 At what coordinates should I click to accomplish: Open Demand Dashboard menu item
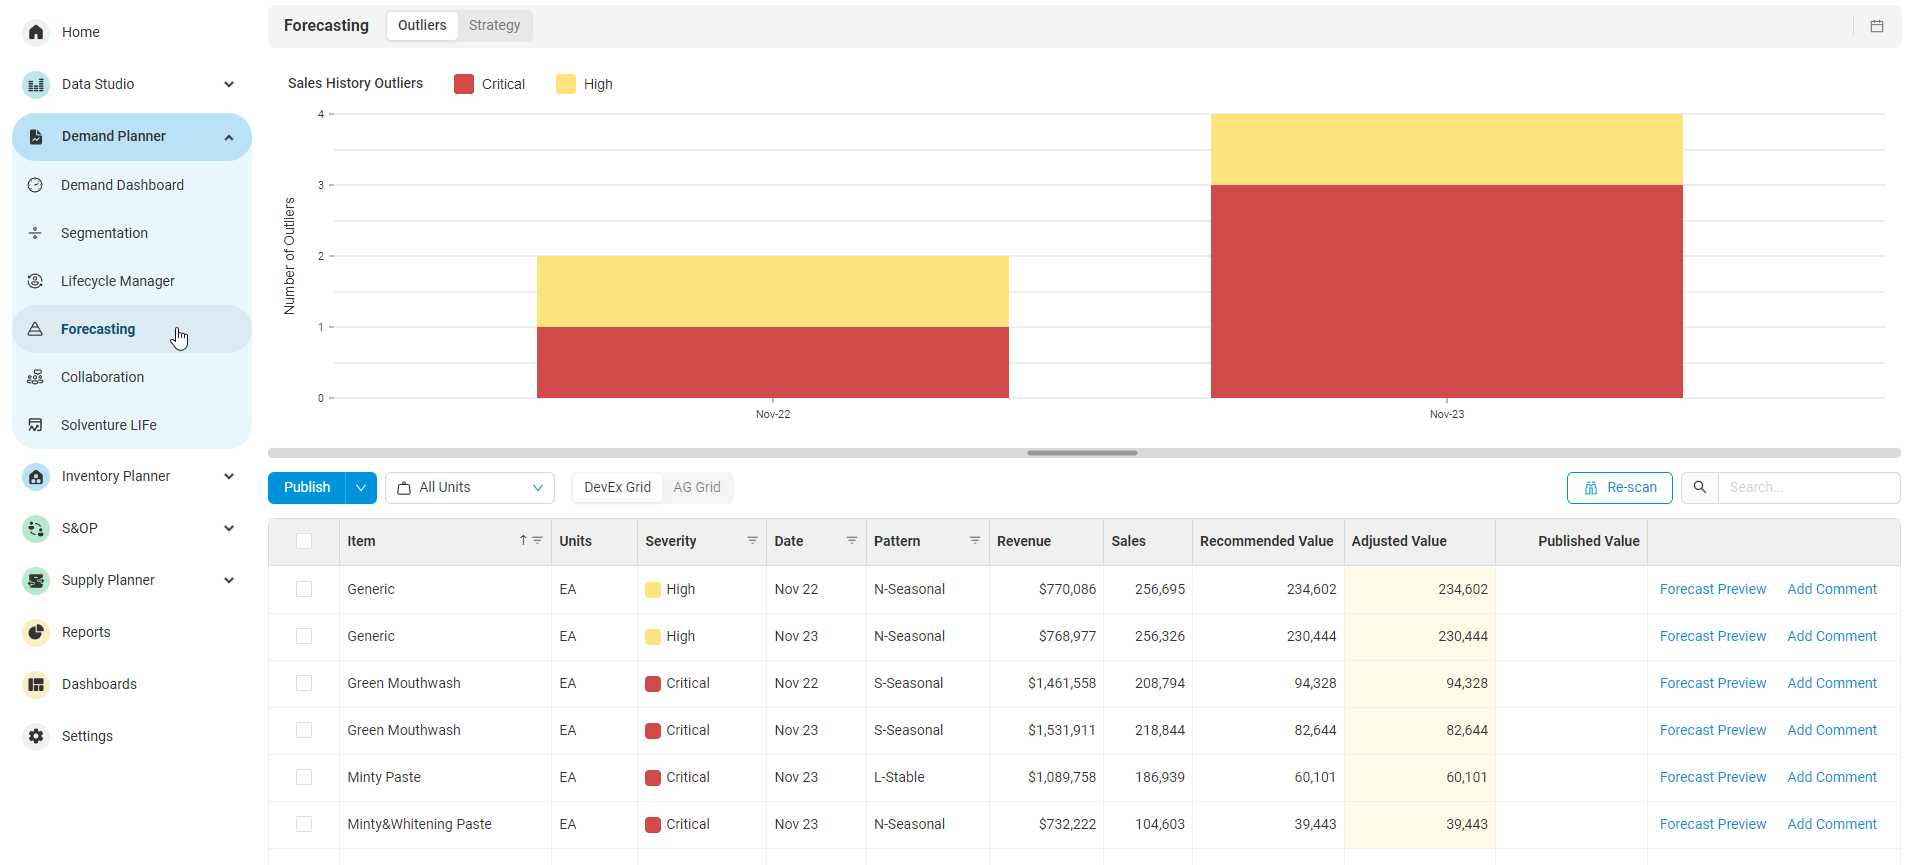(x=131, y=185)
